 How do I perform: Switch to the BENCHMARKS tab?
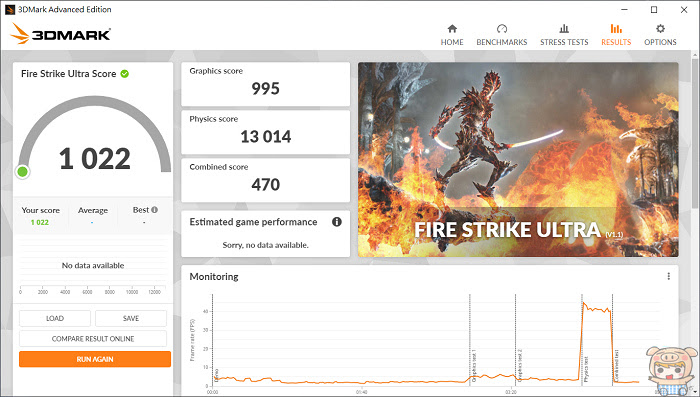click(x=502, y=35)
